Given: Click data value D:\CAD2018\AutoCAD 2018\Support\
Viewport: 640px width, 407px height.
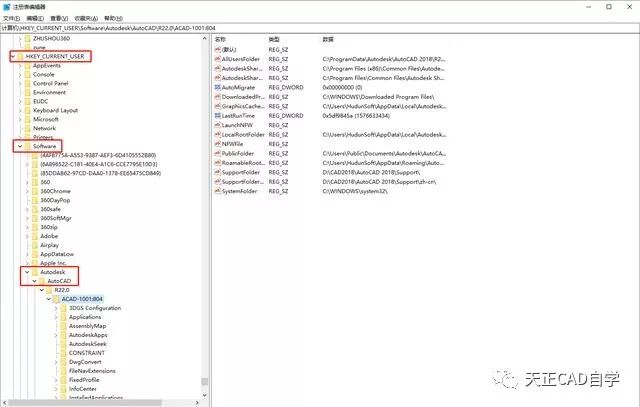Looking at the screenshot, I should click(371, 172).
